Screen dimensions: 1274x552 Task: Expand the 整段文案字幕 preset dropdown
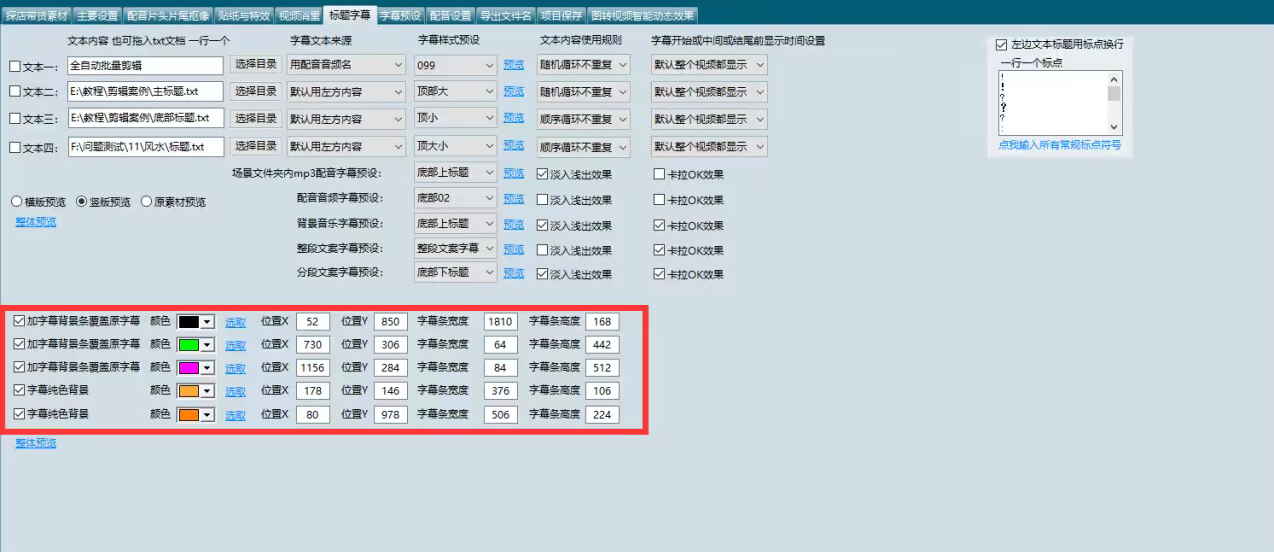tap(455, 248)
